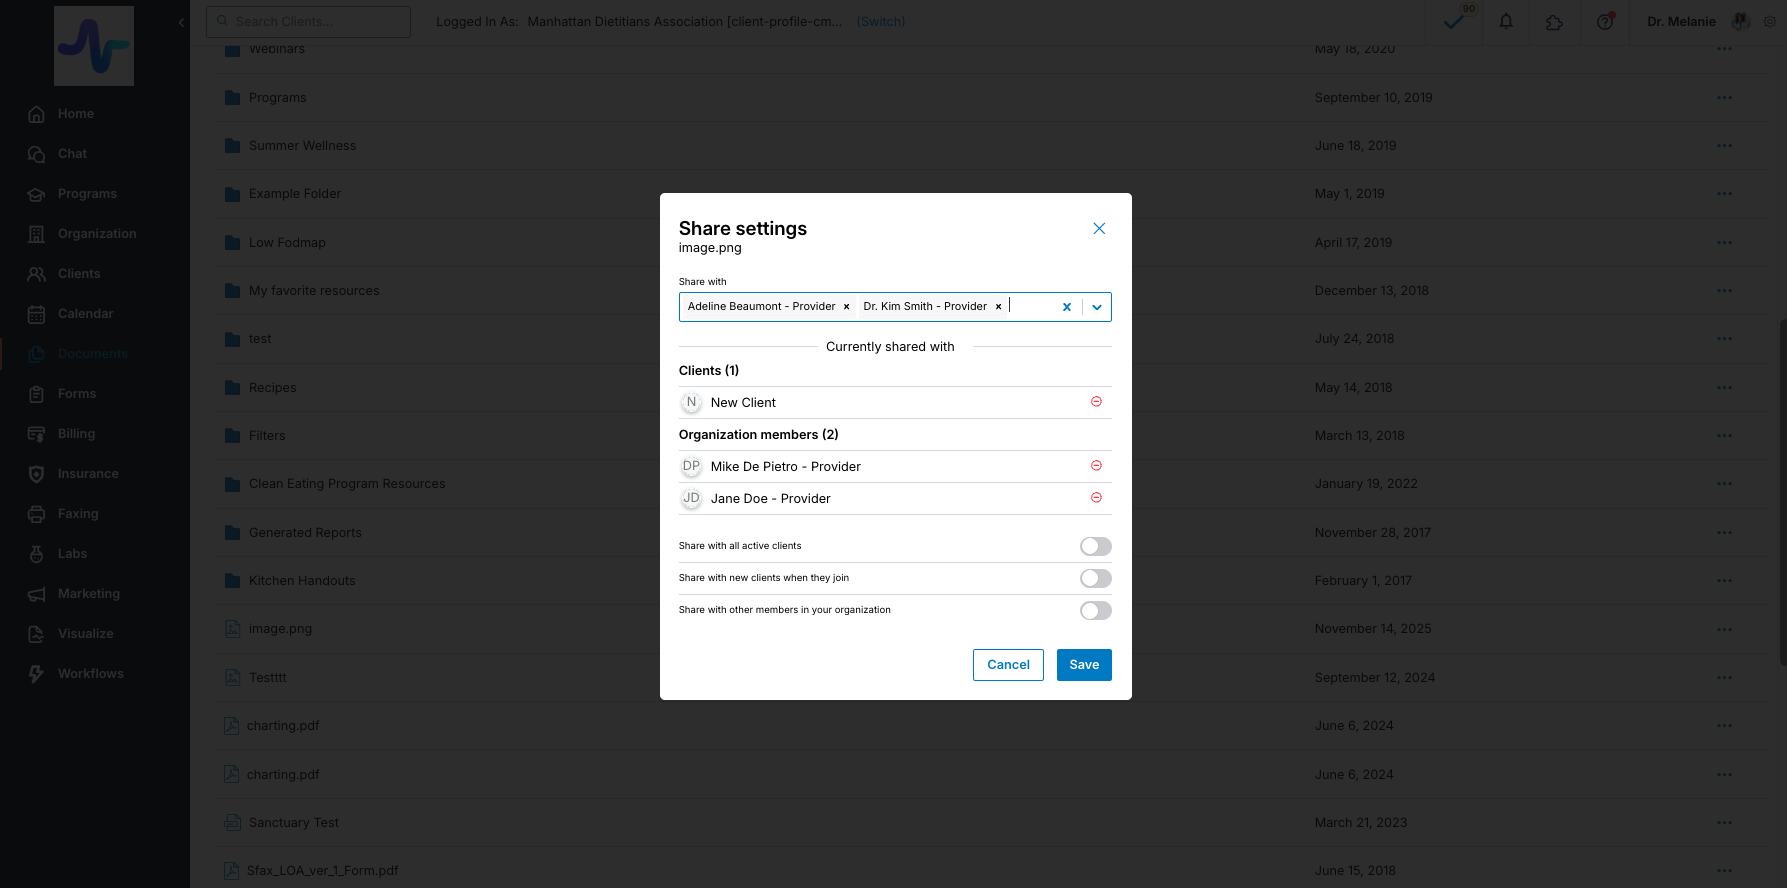Screen dimensions: 1787x888
Task: Enable Share with all active clients
Action: 1095,546
